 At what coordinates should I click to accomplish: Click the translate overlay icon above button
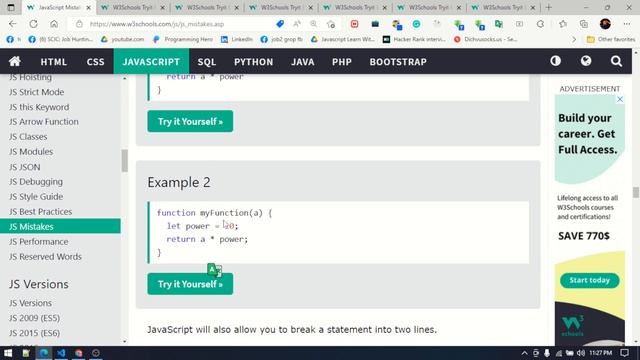coord(214,270)
